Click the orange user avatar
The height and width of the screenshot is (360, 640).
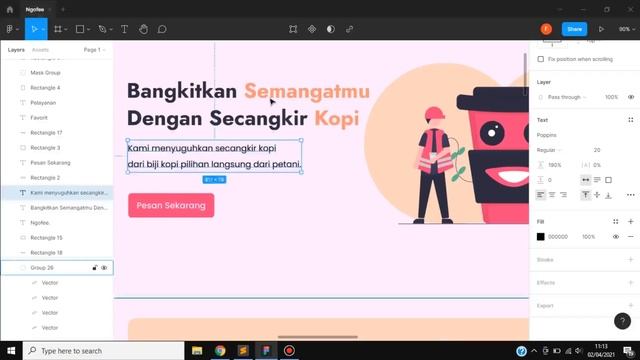tap(546, 29)
